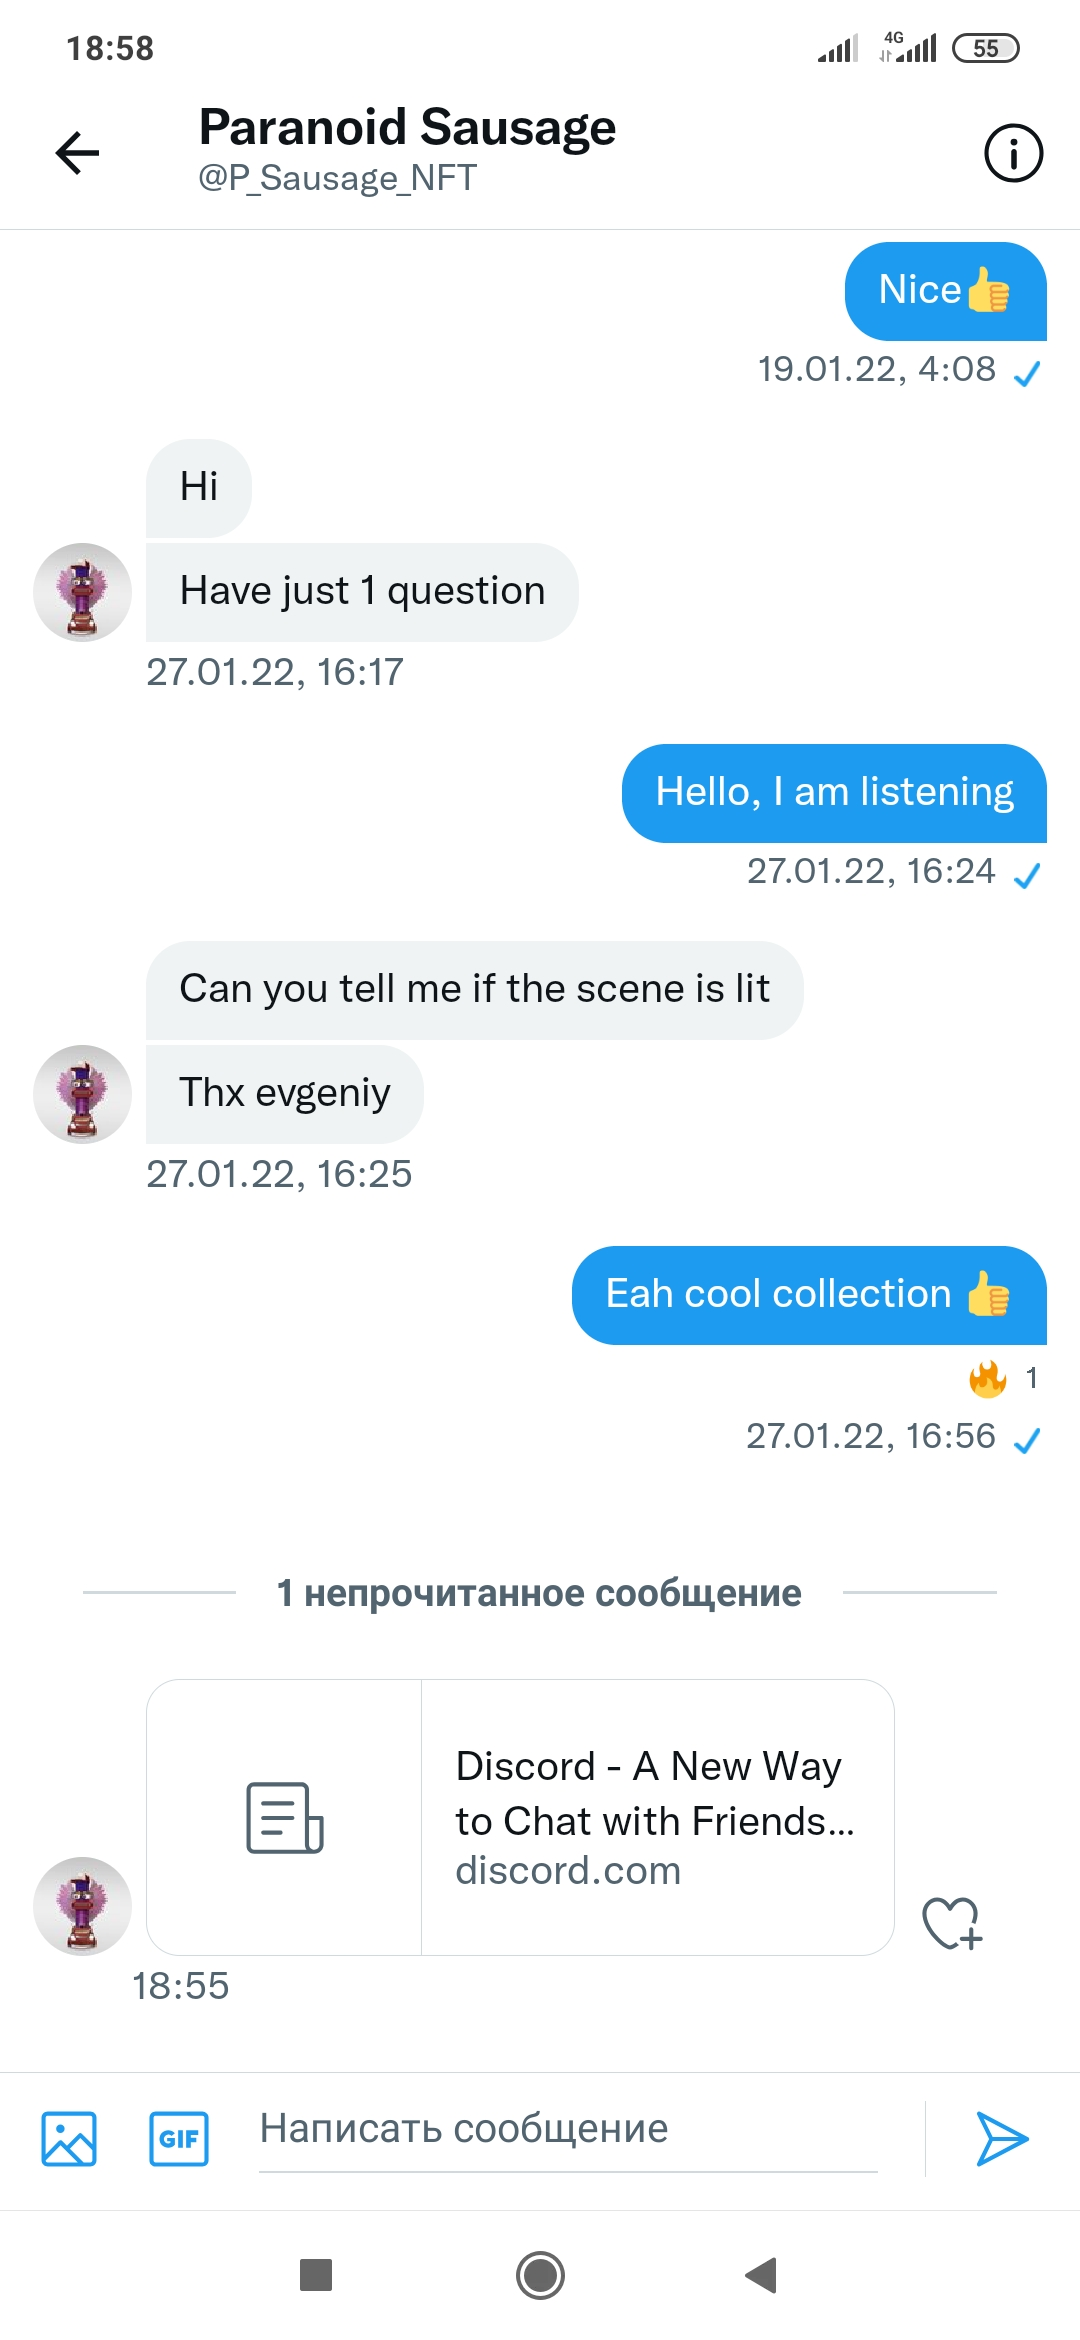Image resolution: width=1080 pixels, height=2340 pixels.
Task: Select the "Eah cool collection" message bubble
Action: pos(809,1295)
